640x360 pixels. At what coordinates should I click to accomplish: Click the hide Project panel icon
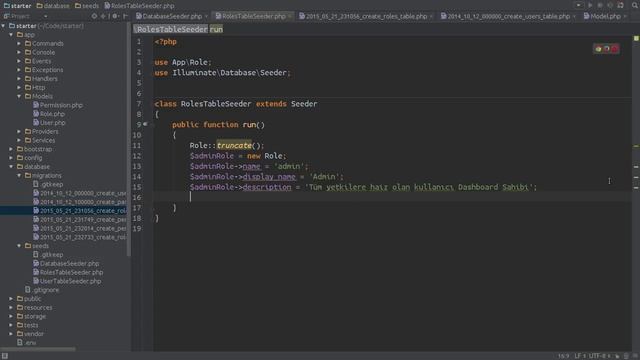pos(125,16)
